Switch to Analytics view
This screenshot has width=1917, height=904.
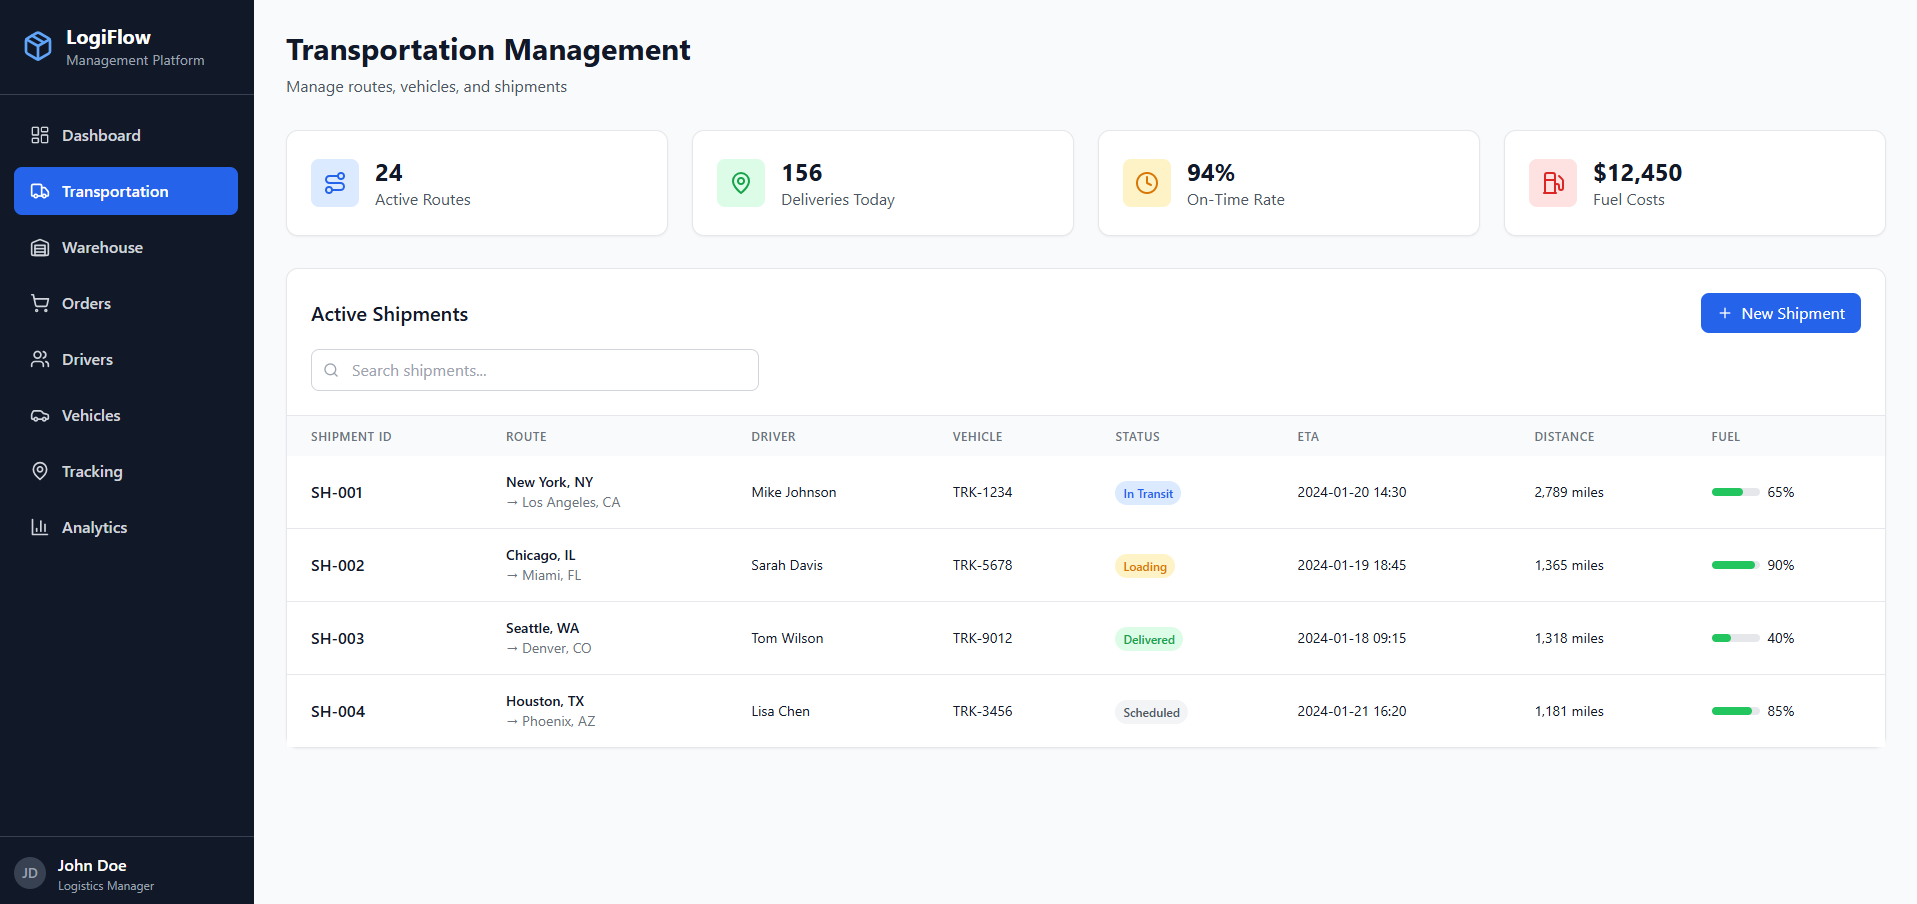94,527
